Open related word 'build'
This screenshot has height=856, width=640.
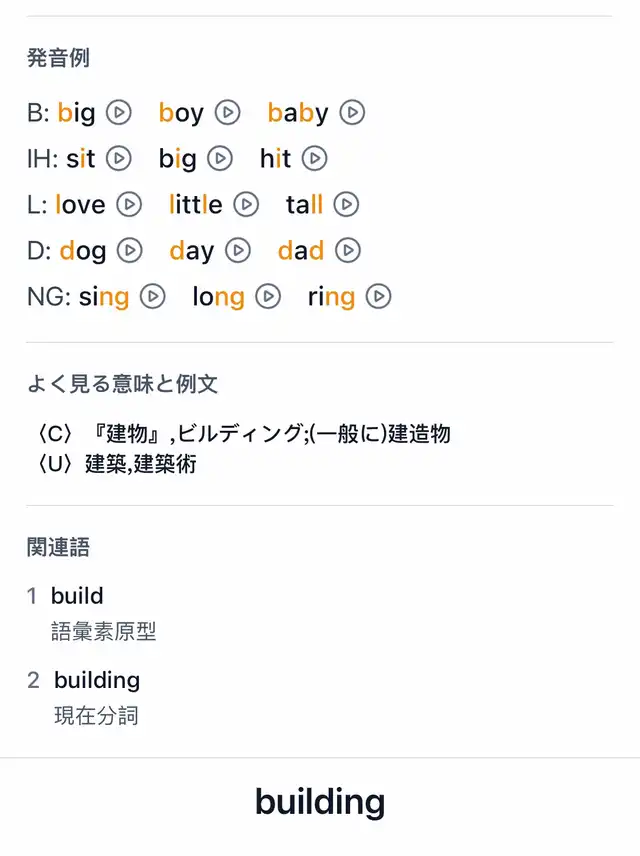[77, 596]
